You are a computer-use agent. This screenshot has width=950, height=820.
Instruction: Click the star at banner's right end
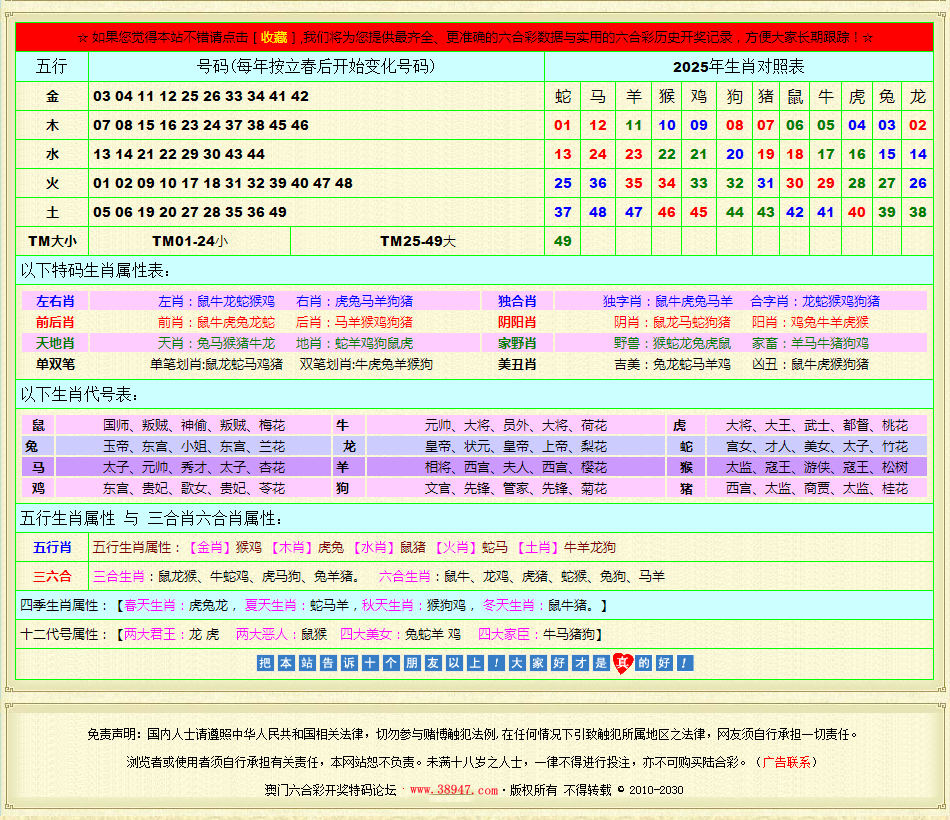868,37
